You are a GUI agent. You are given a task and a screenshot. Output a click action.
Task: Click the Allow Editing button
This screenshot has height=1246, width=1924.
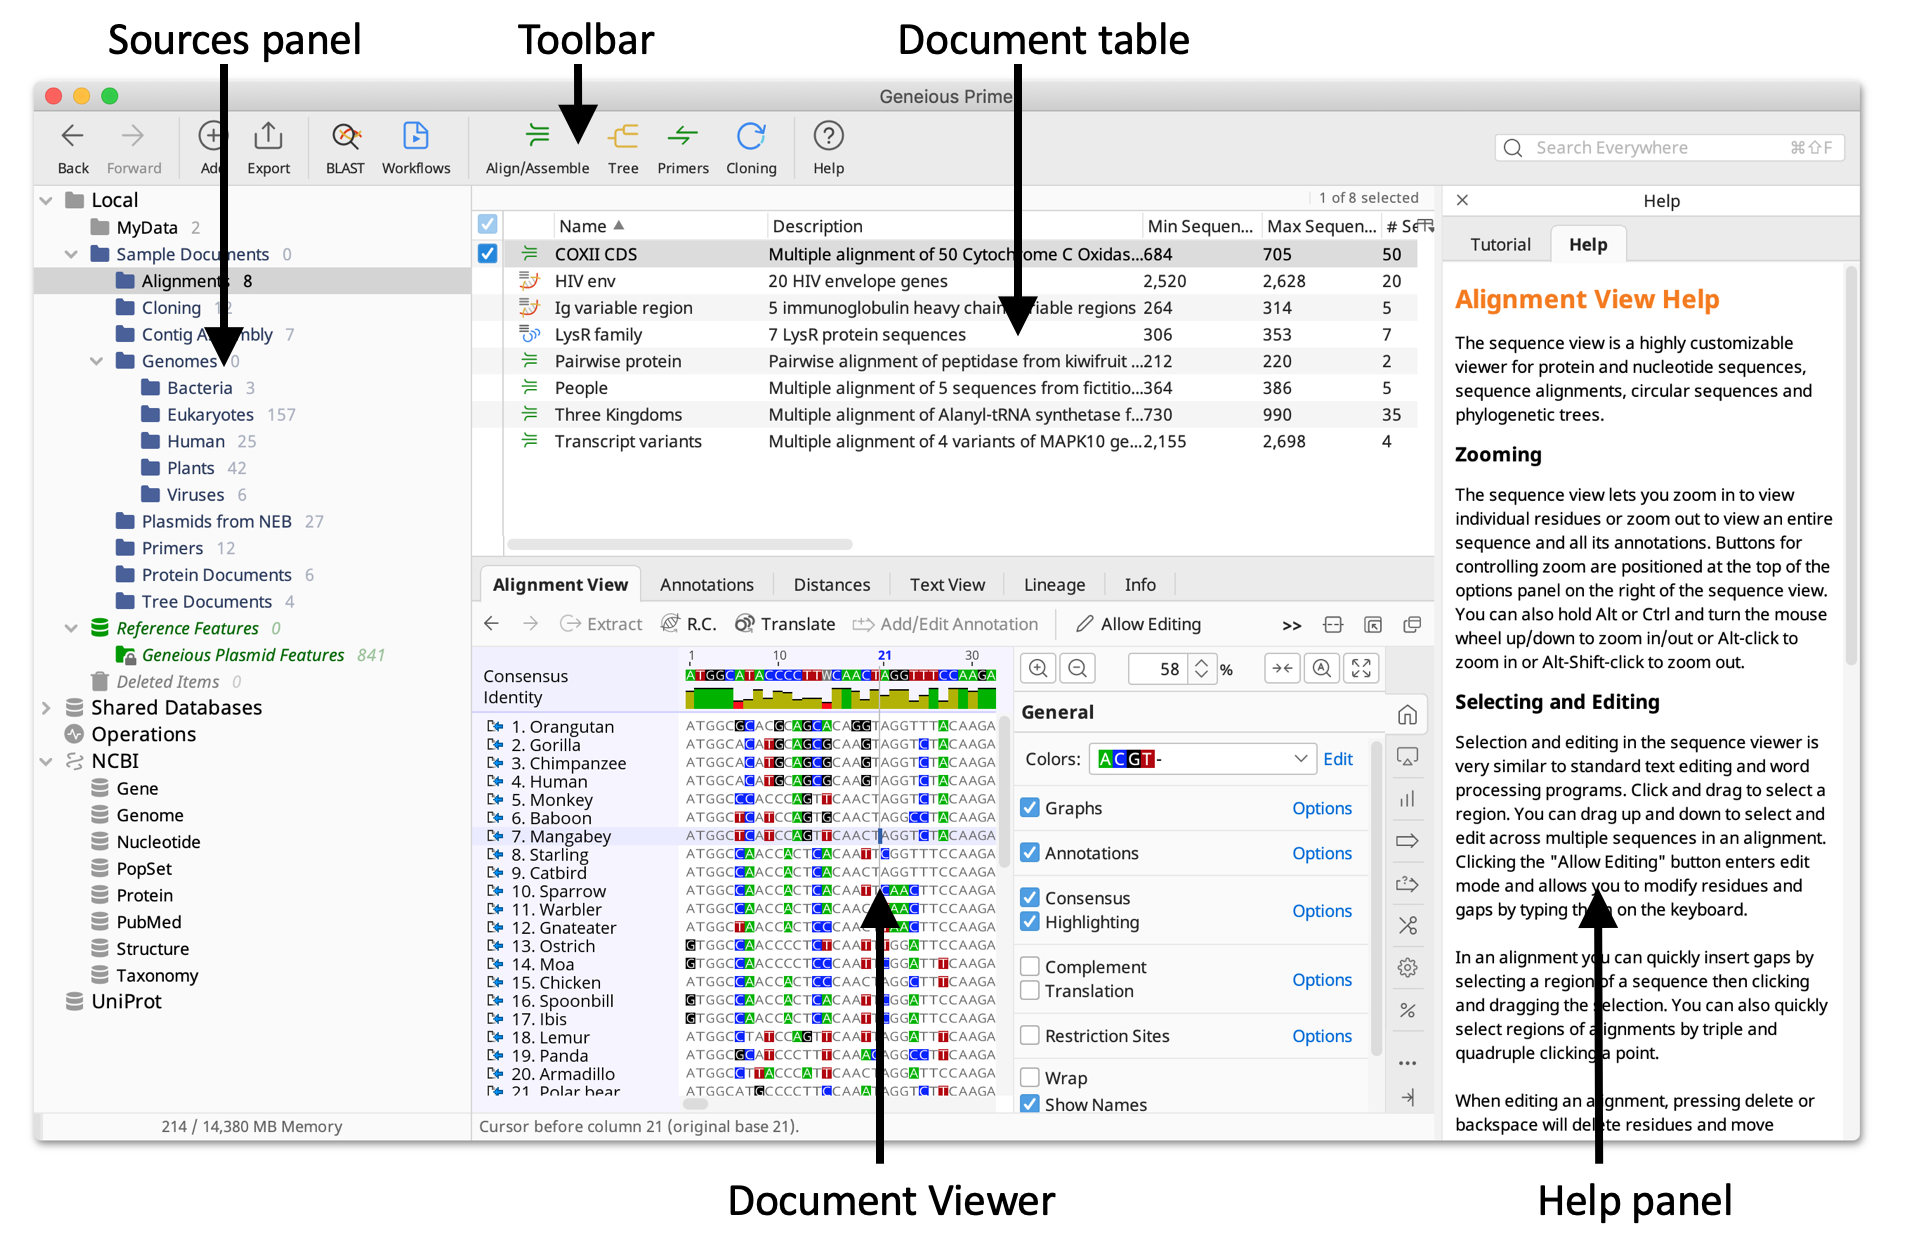(1138, 624)
